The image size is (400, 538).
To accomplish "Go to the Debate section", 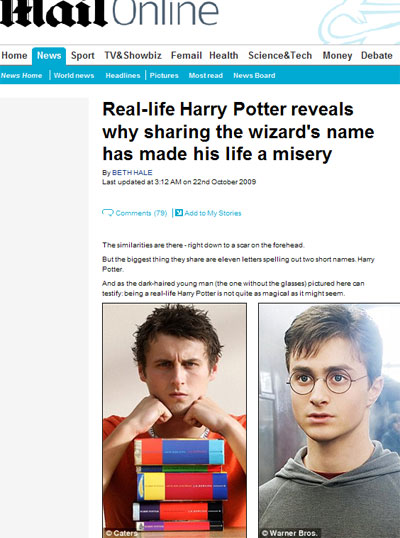I will pyautogui.click(x=377, y=56).
